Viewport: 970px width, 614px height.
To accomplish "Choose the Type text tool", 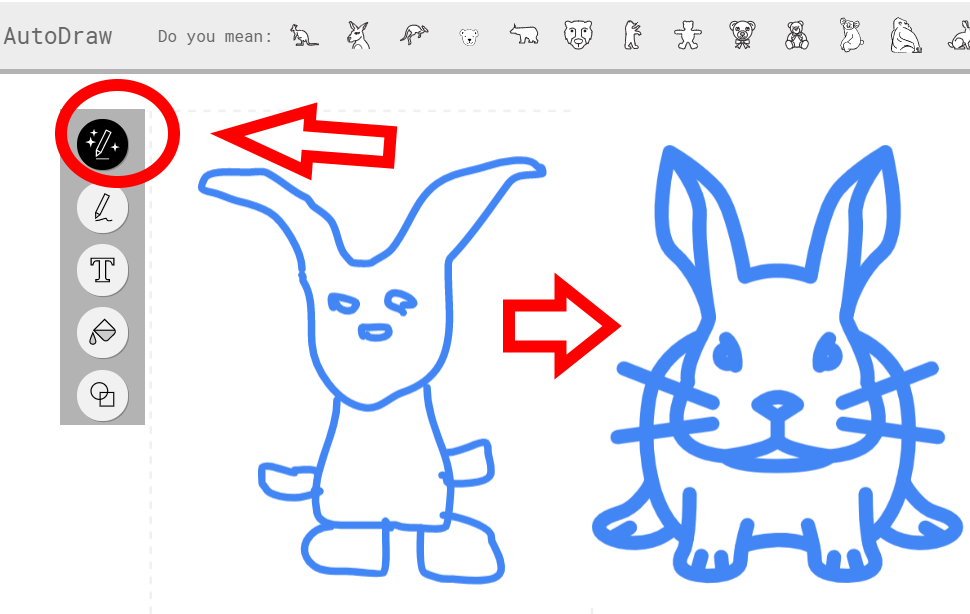I will pos(103,270).
